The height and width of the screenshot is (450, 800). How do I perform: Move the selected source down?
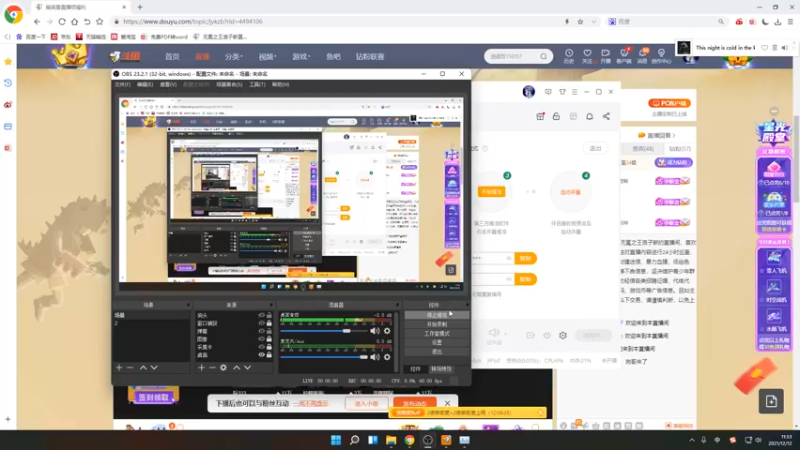point(247,367)
